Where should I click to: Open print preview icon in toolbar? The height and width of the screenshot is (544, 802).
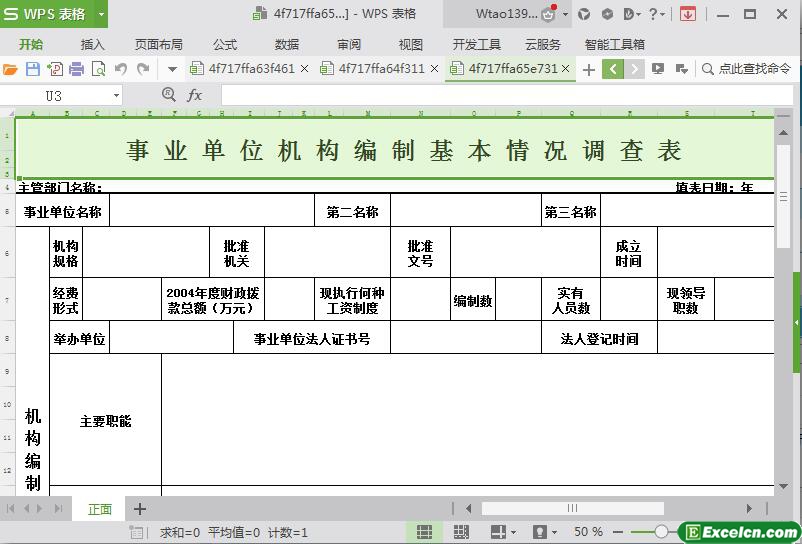pyautogui.click(x=98, y=69)
